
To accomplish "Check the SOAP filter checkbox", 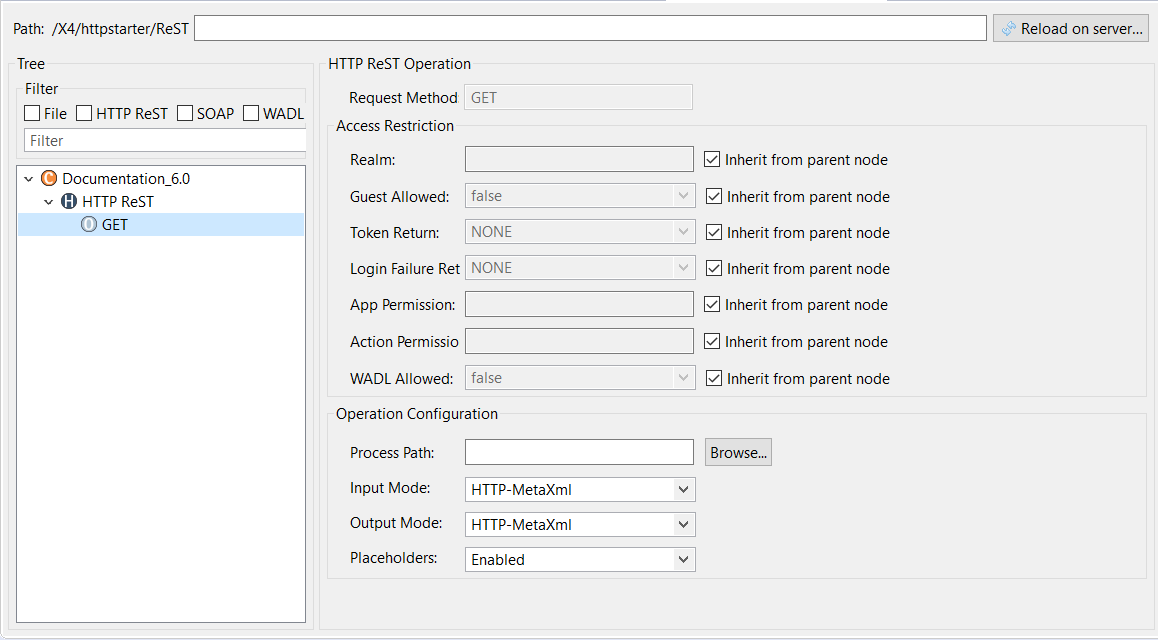I will pos(185,114).
